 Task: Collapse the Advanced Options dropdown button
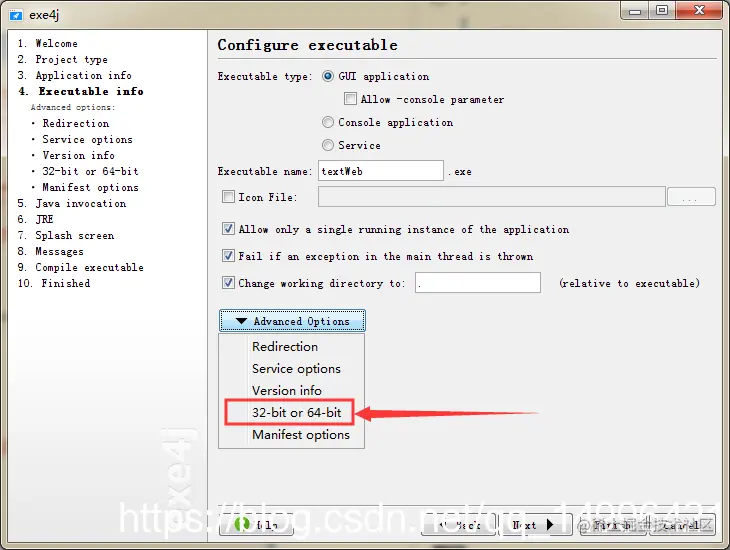[x=292, y=321]
